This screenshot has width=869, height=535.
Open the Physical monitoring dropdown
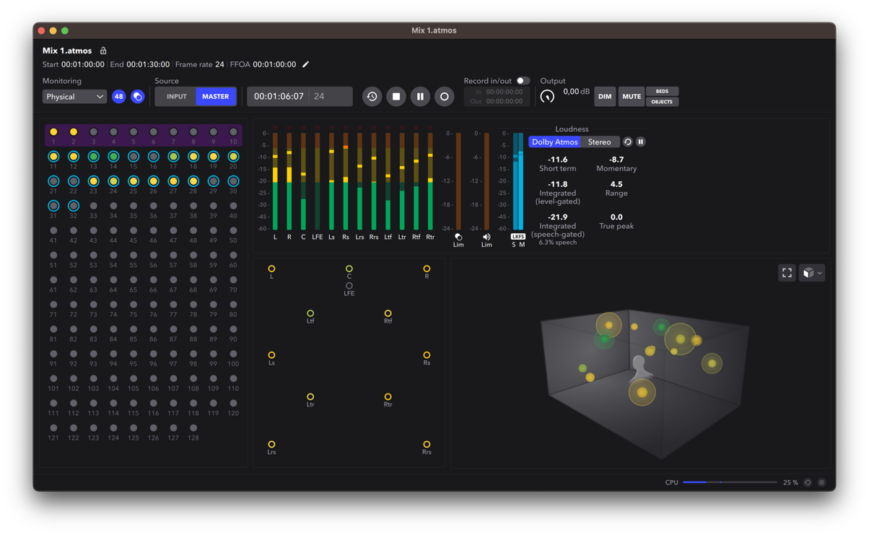(x=74, y=97)
